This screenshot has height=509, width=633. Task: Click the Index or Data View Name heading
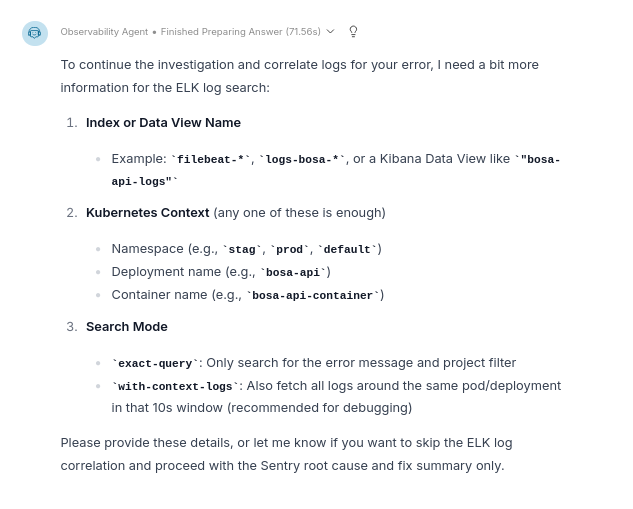coord(163,123)
